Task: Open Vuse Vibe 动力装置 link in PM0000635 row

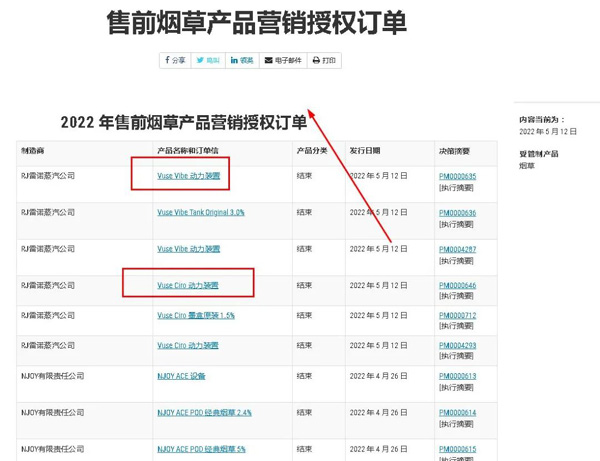Action: (189, 176)
